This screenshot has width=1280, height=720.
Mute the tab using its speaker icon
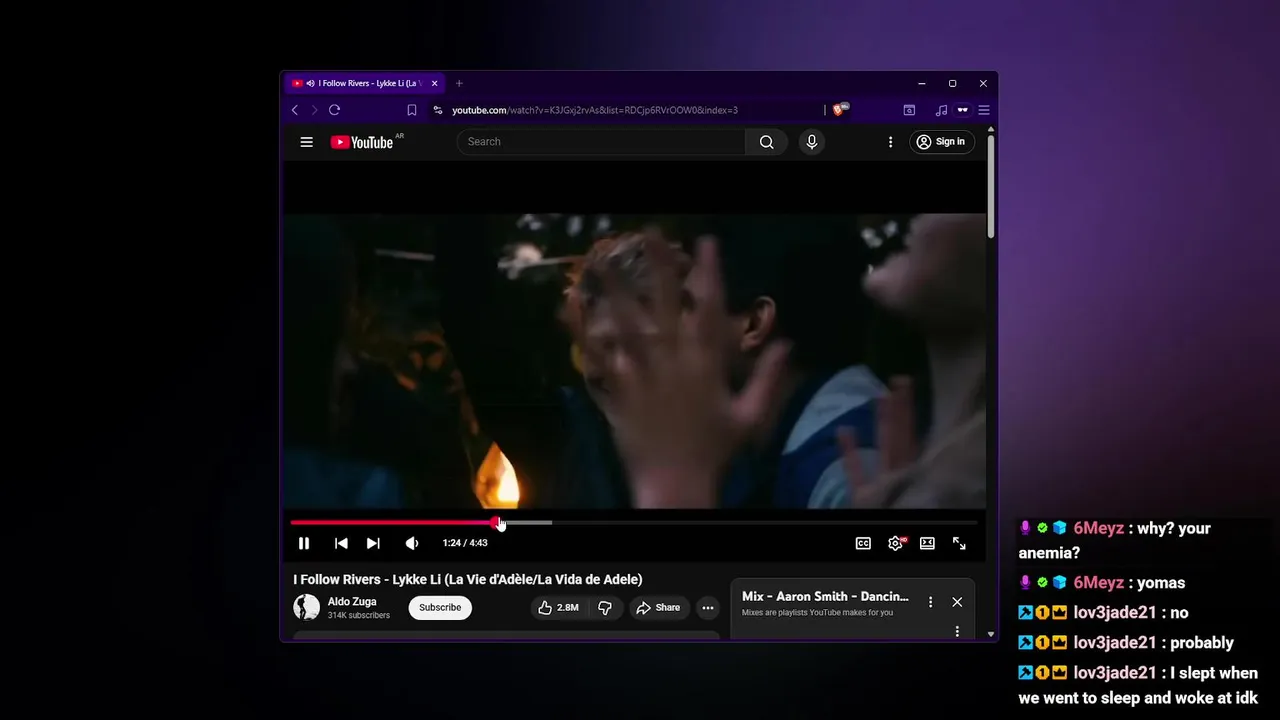310,83
